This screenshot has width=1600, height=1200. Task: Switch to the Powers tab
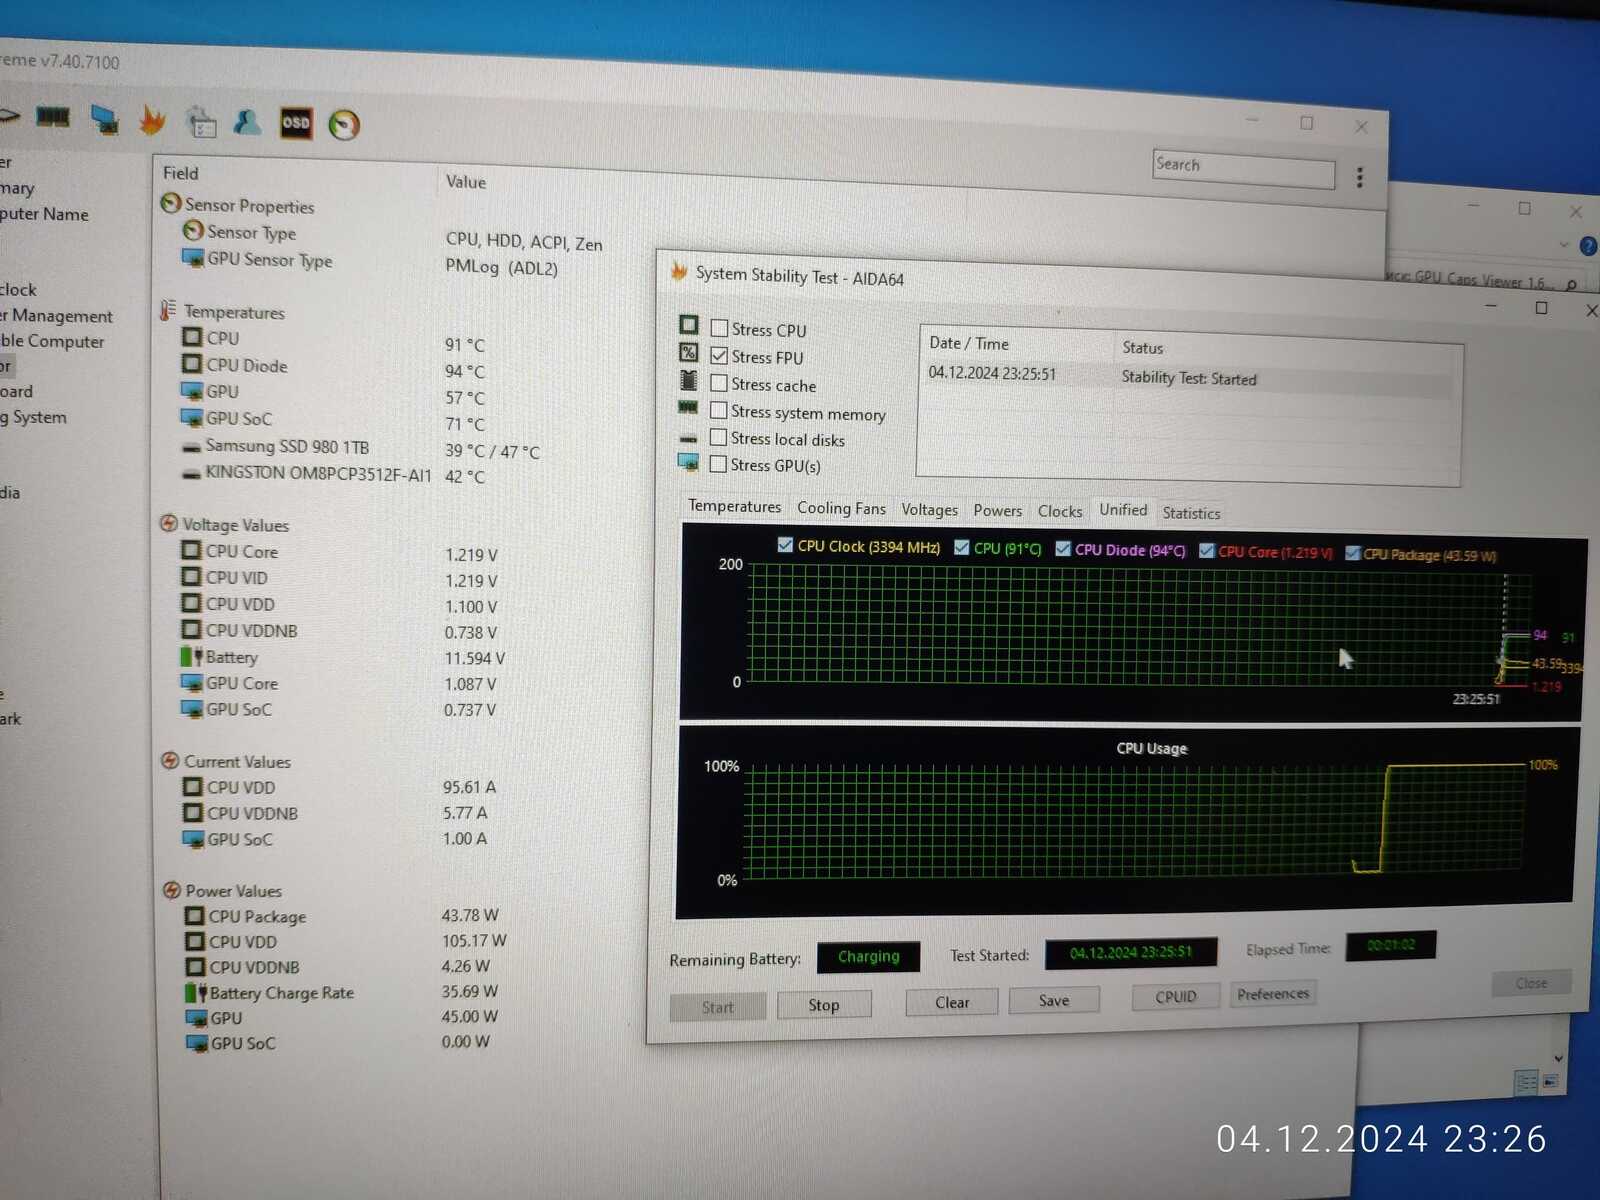tap(997, 511)
